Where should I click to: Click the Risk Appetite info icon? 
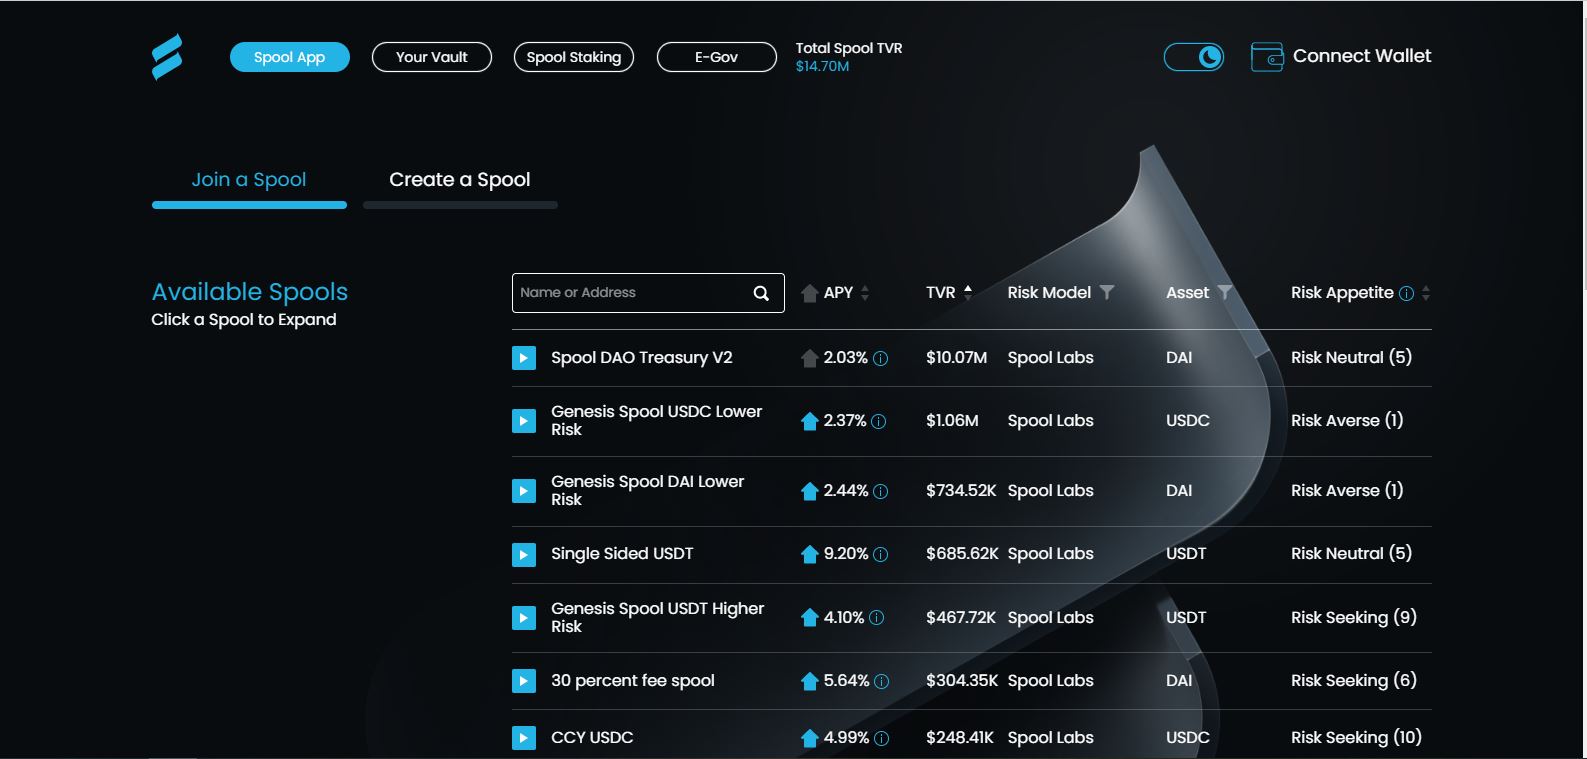point(1407,293)
